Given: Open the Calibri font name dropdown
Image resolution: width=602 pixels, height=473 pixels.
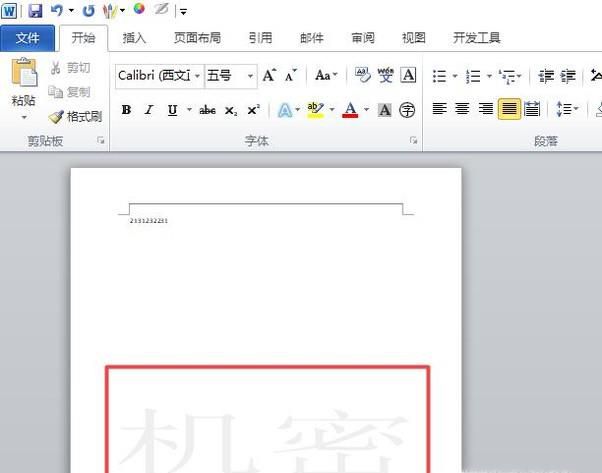Looking at the screenshot, I should (197, 76).
